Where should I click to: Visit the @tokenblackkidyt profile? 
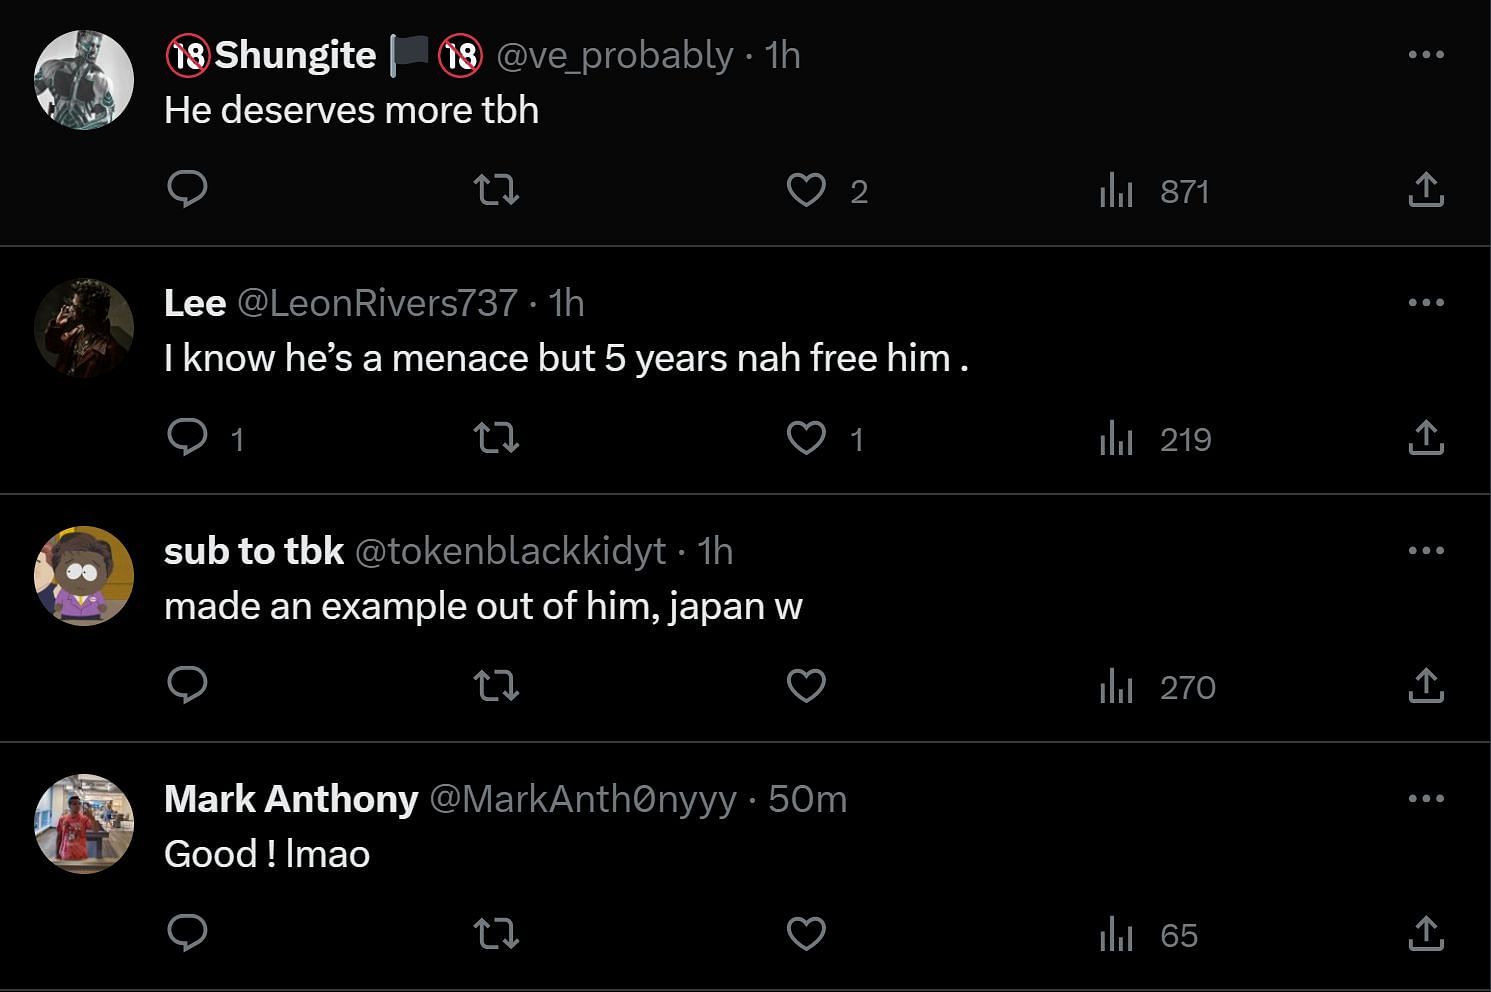[x=510, y=551]
